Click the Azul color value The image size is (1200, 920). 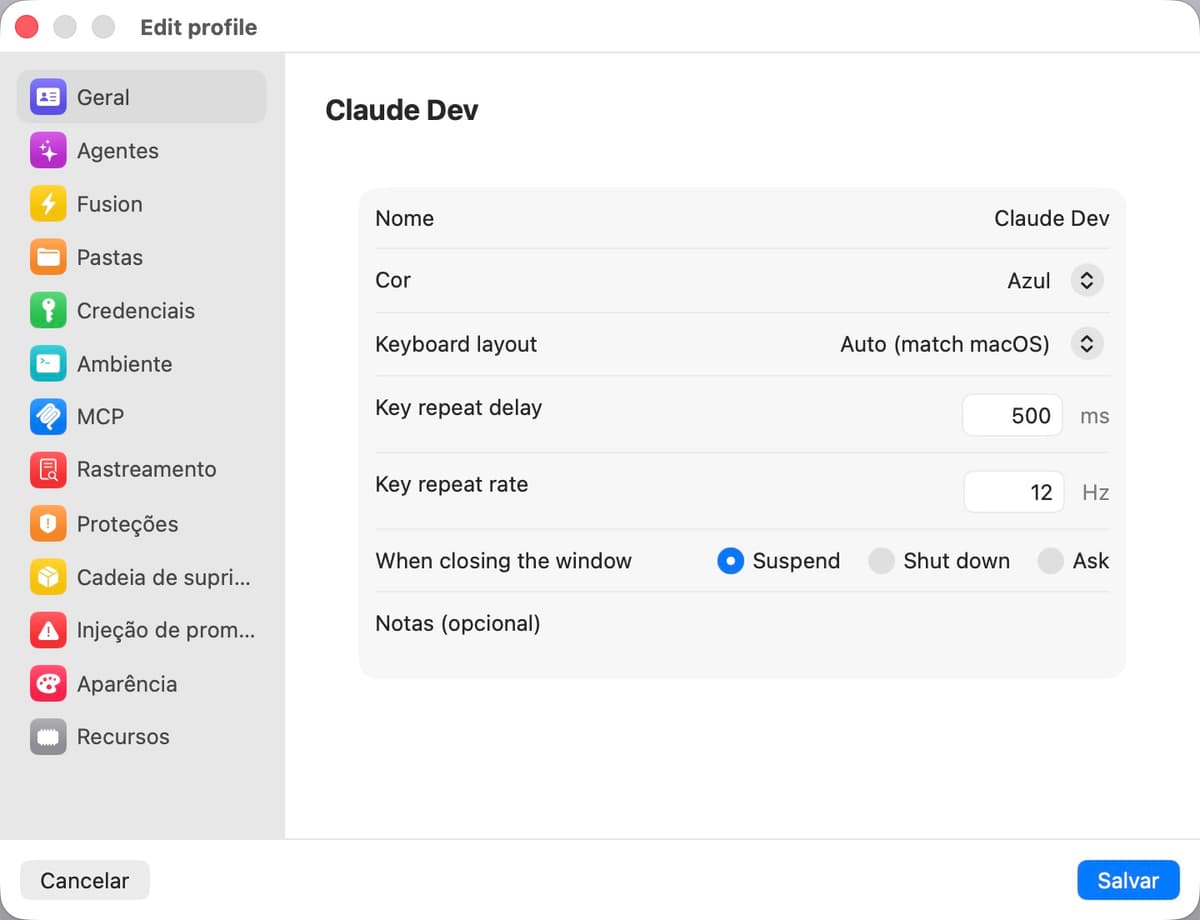(1028, 281)
